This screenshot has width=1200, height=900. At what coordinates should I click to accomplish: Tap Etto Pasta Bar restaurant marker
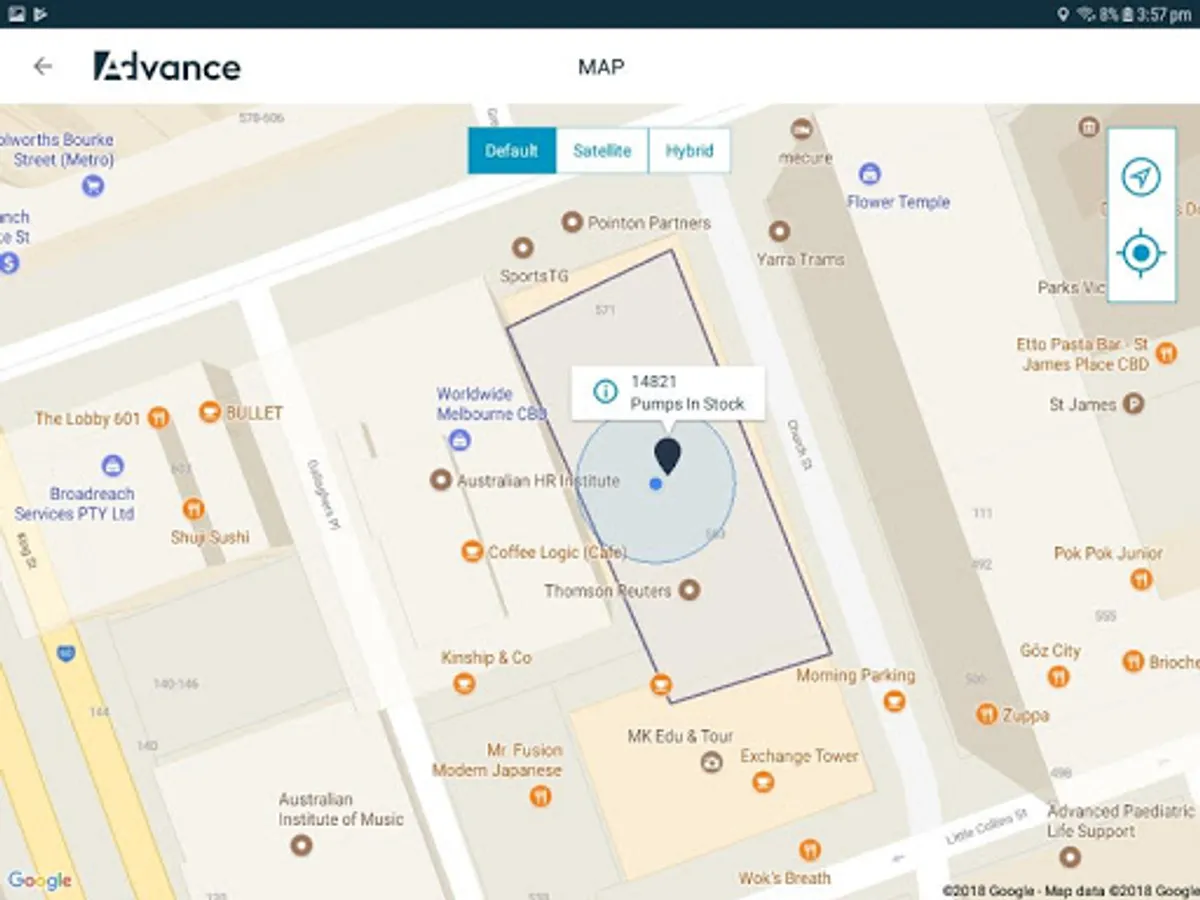pyautogui.click(x=1166, y=352)
